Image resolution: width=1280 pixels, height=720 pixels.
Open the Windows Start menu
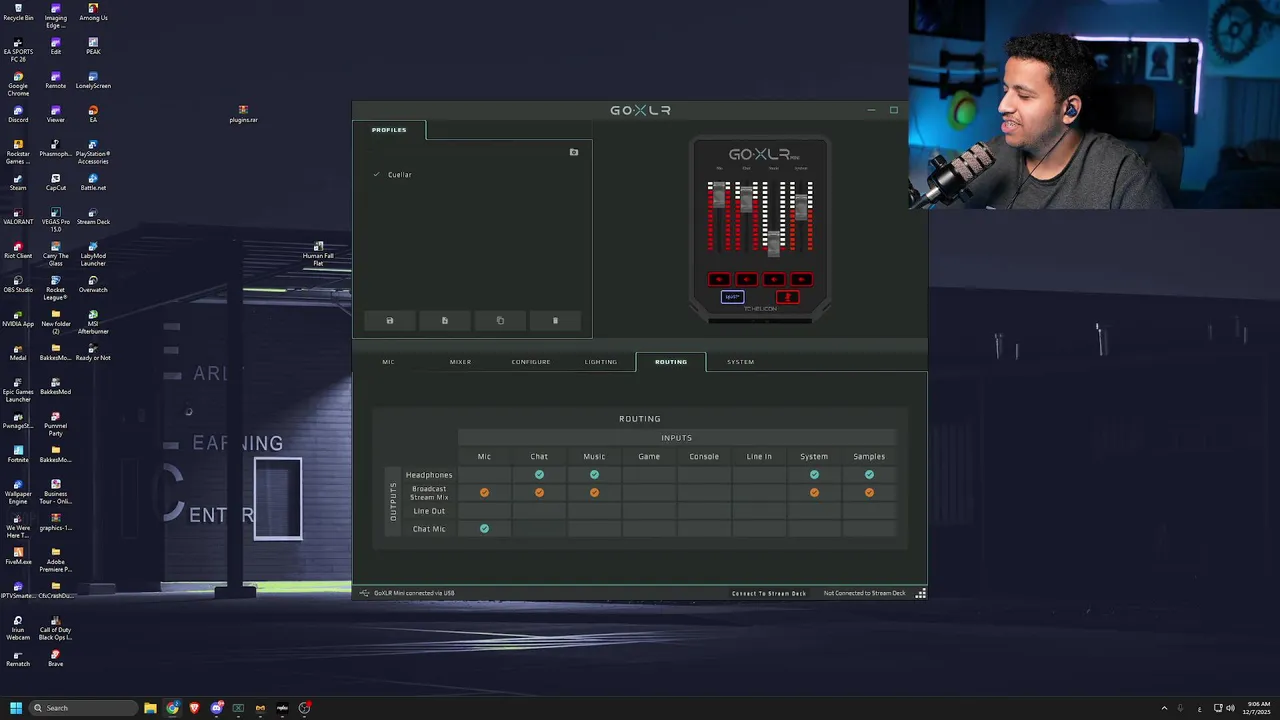(x=16, y=708)
